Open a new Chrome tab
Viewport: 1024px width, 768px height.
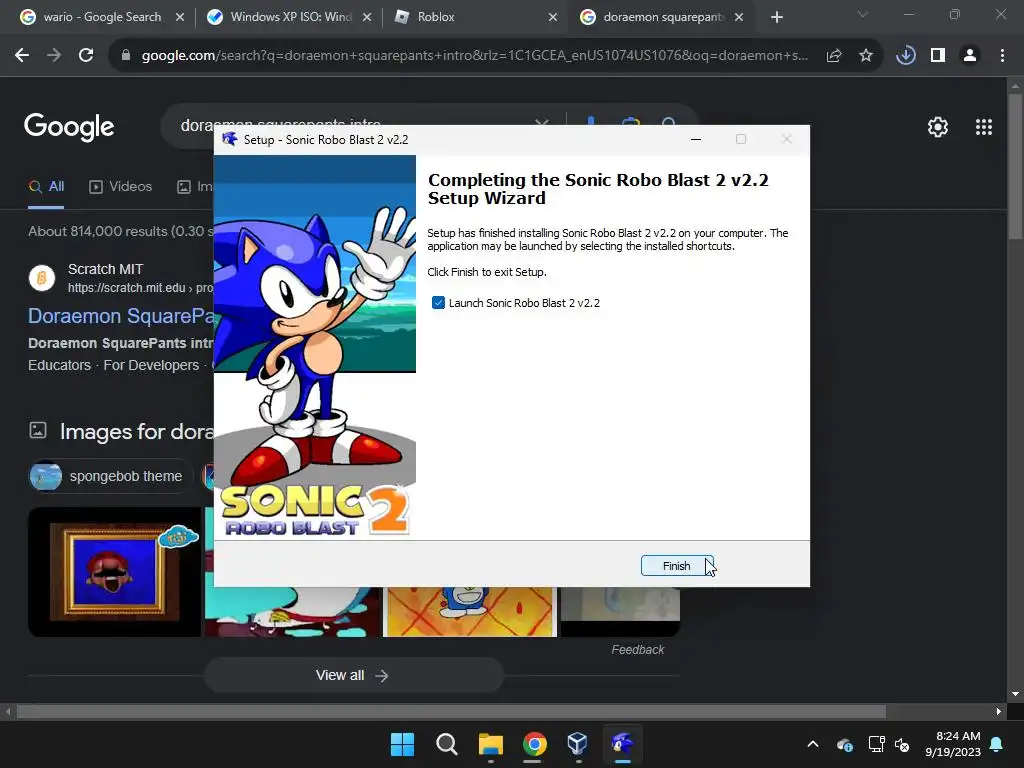(x=776, y=17)
